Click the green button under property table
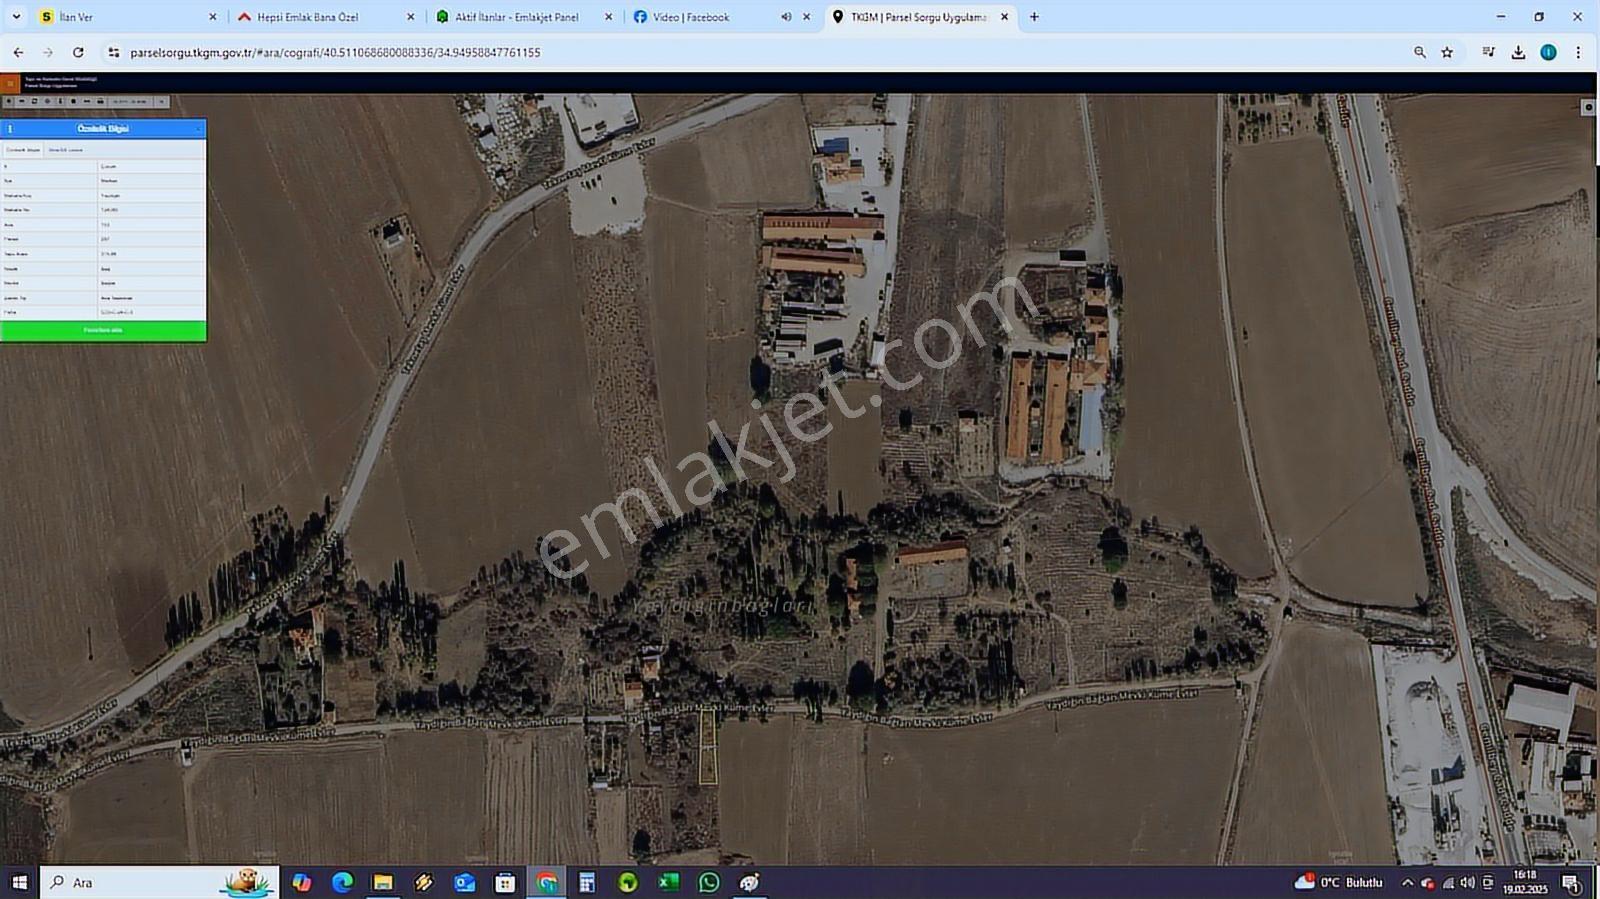The width and height of the screenshot is (1600, 899). (103, 330)
